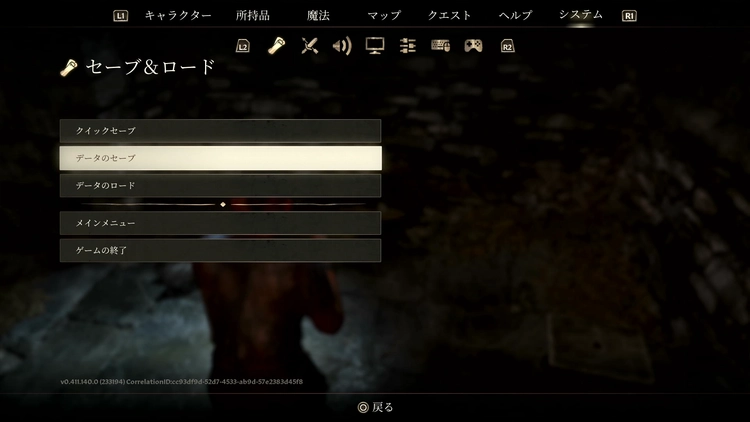Select the save & load flashlight icon

(277, 45)
